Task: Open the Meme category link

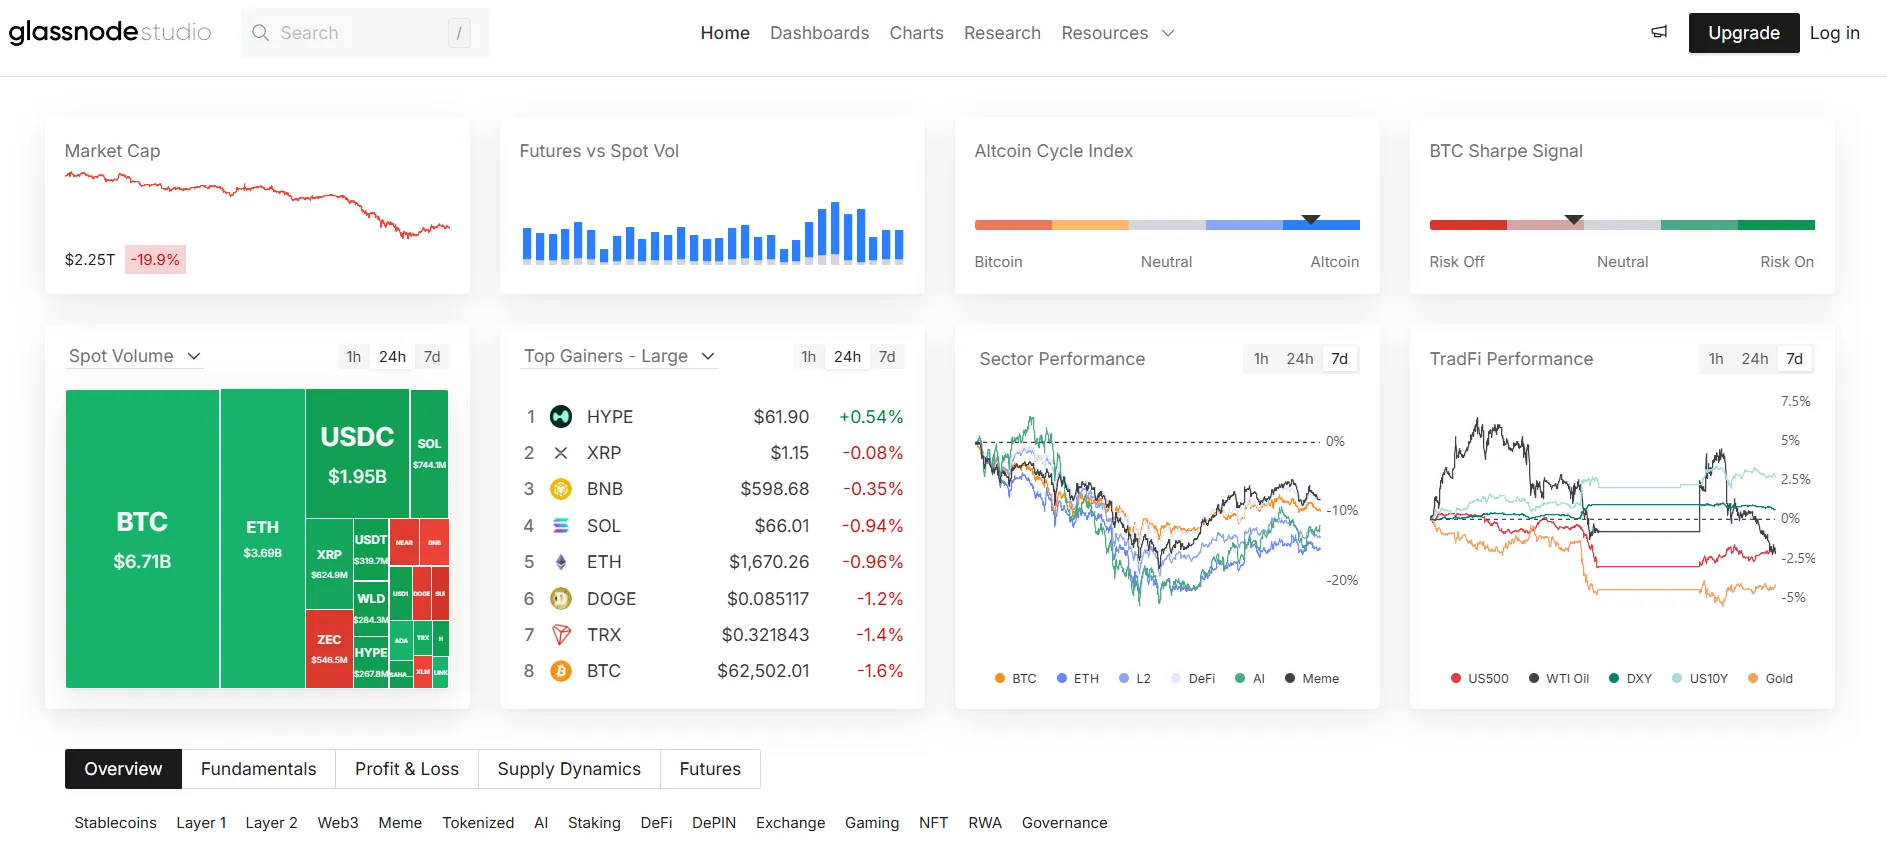Action: point(400,823)
